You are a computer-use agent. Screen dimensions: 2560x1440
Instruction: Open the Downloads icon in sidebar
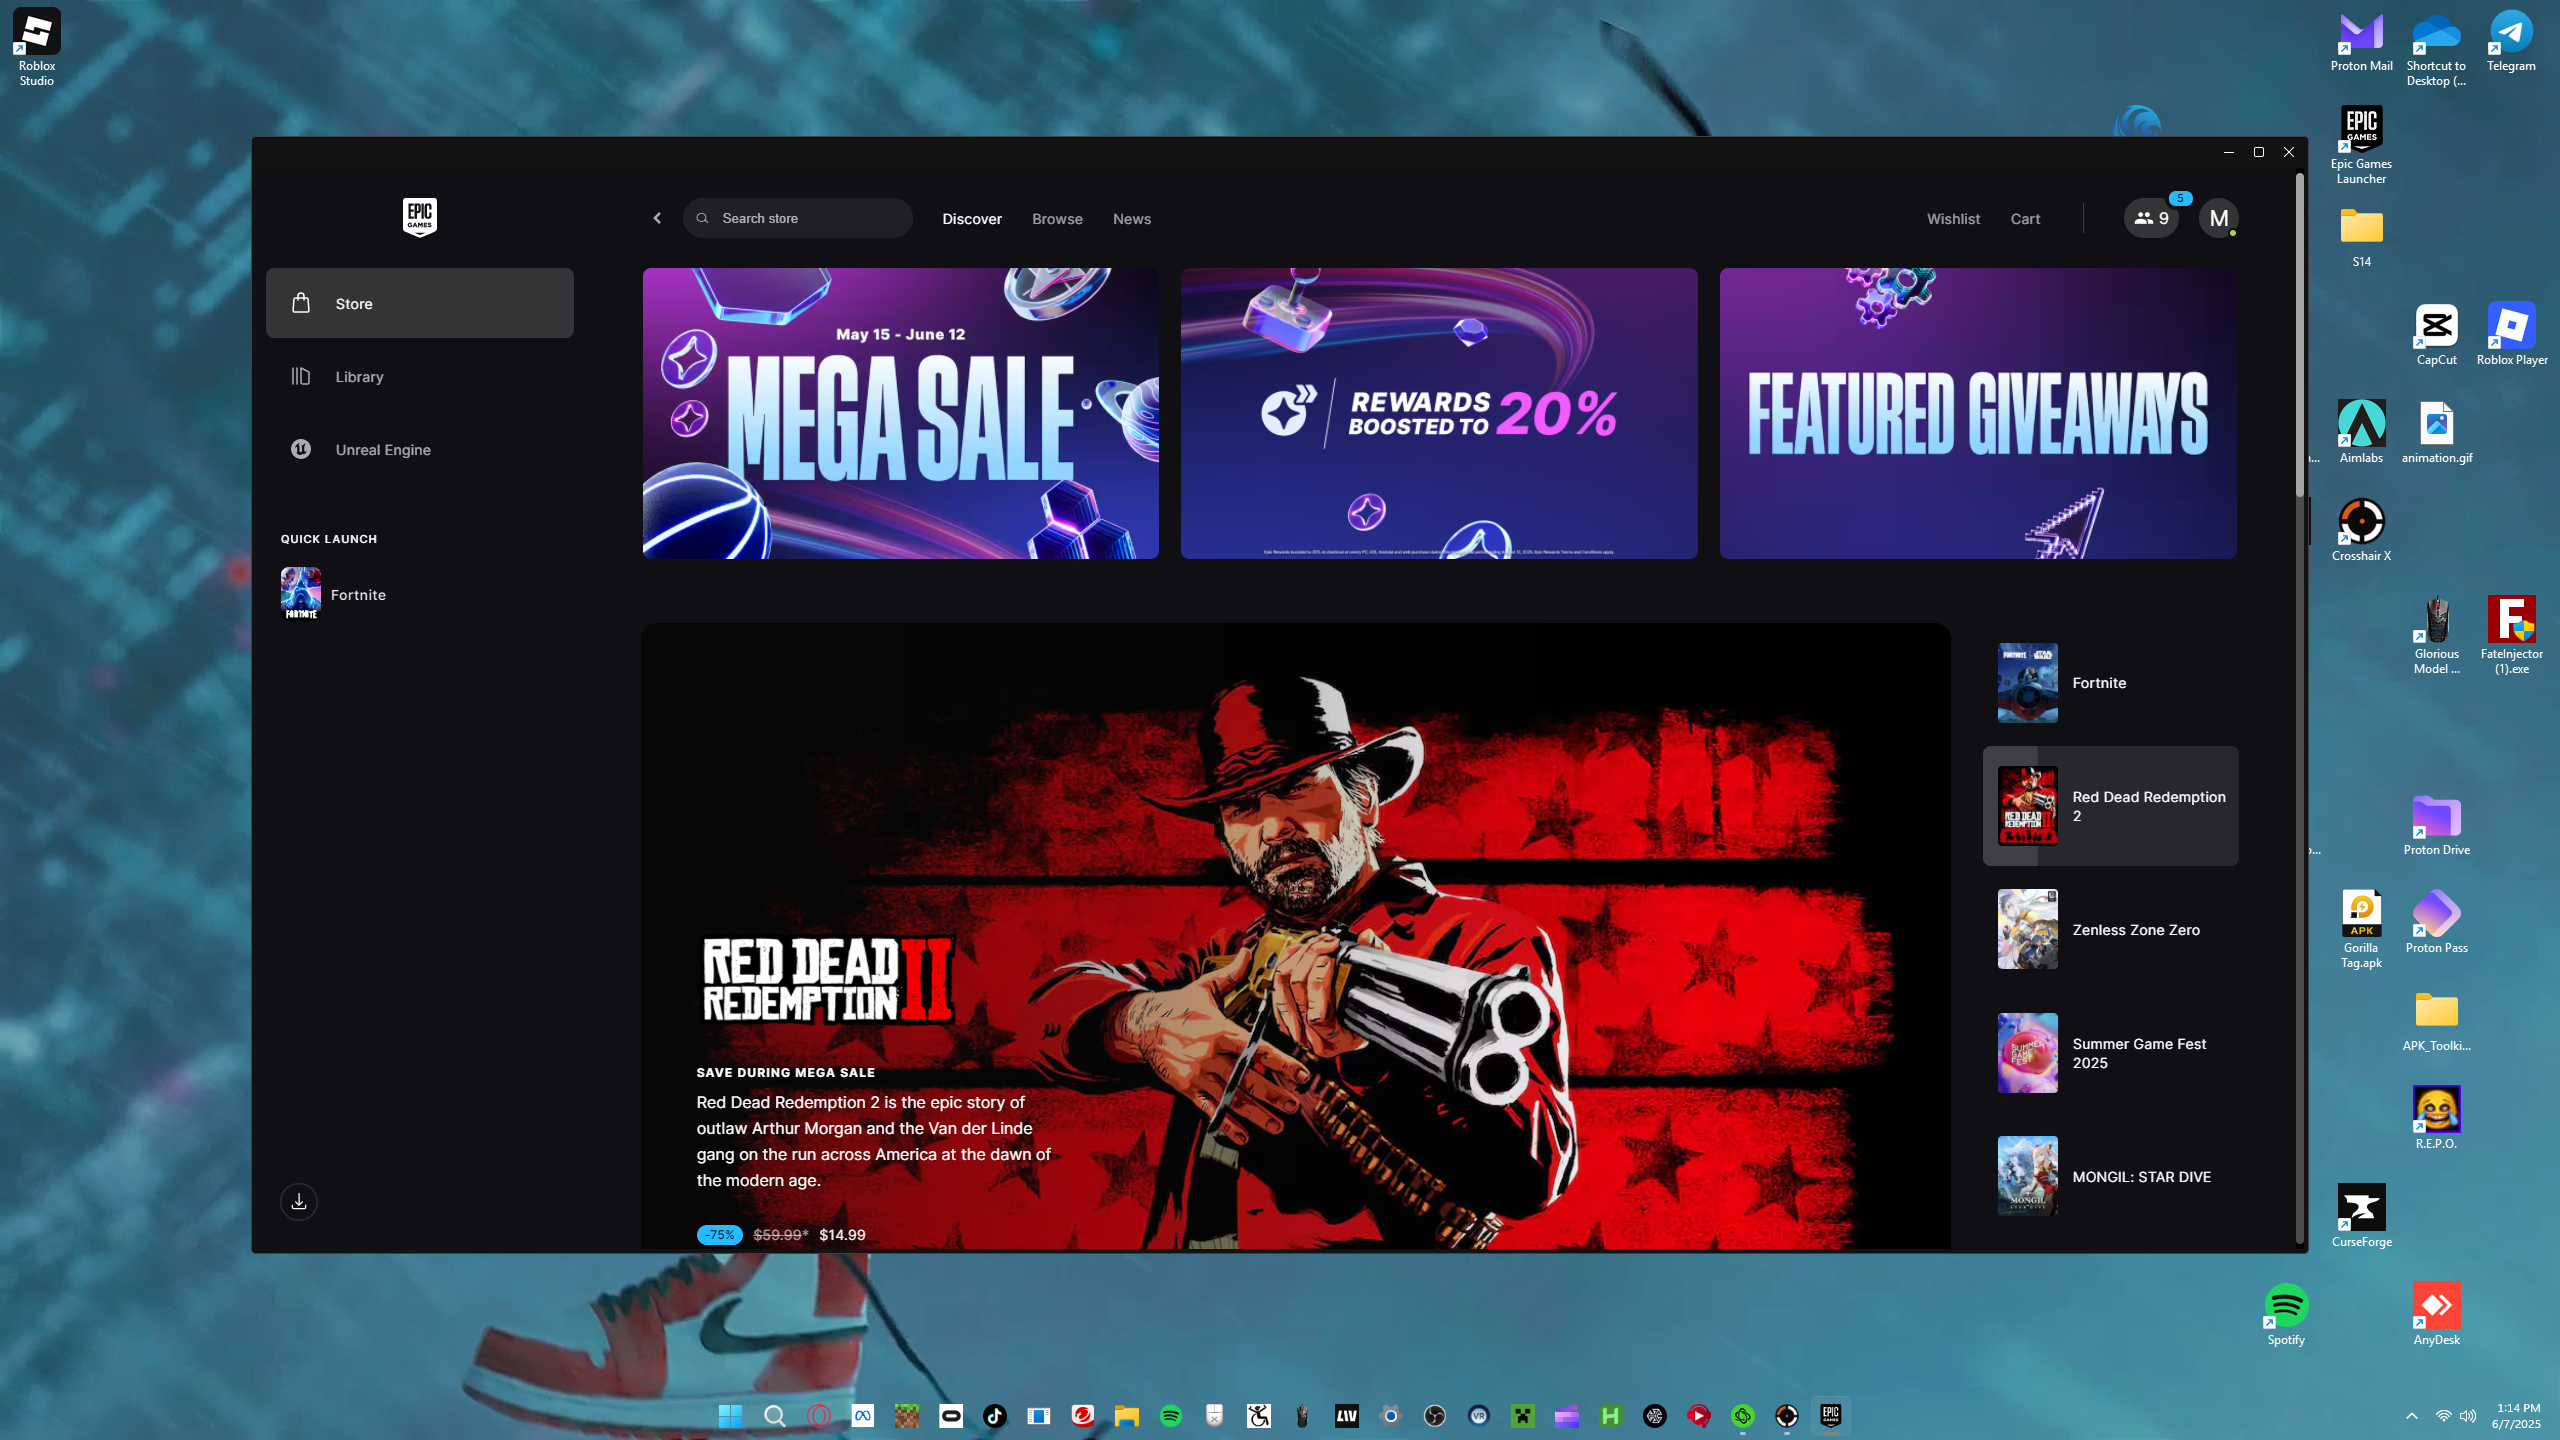coord(298,1201)
